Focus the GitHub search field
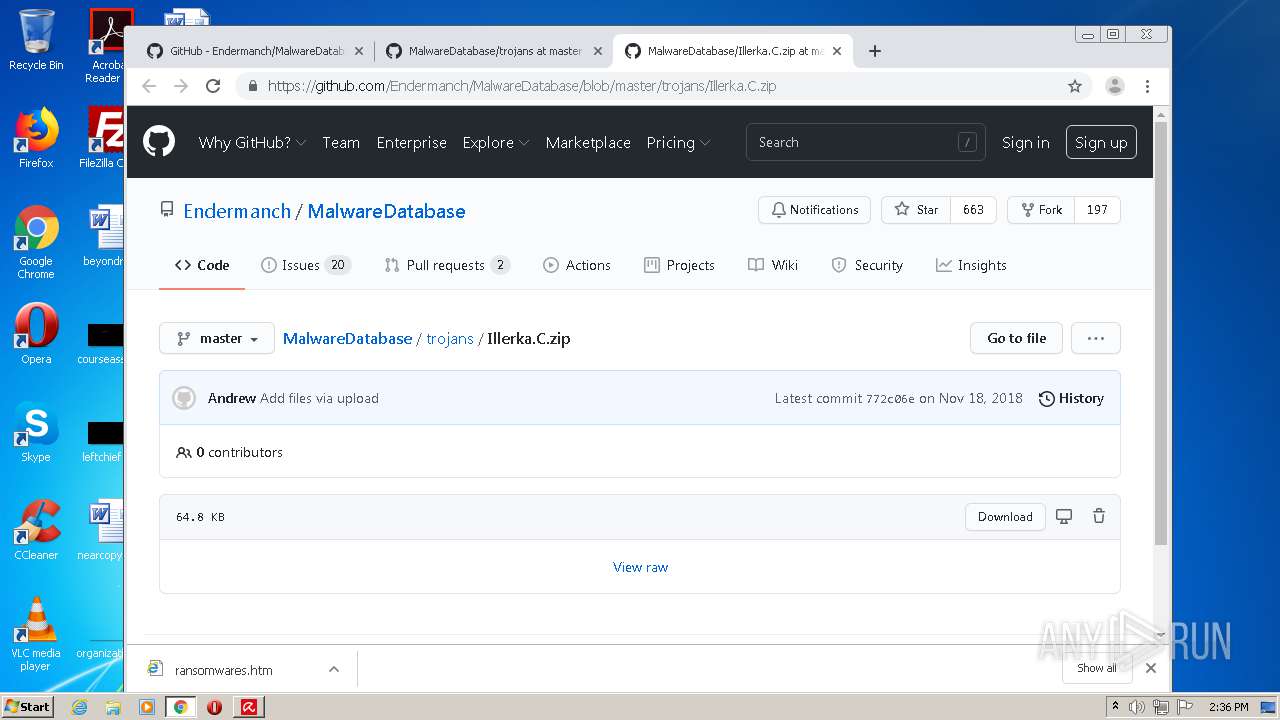The height and width of the screenshot is (720, 1280). (865, 142)
